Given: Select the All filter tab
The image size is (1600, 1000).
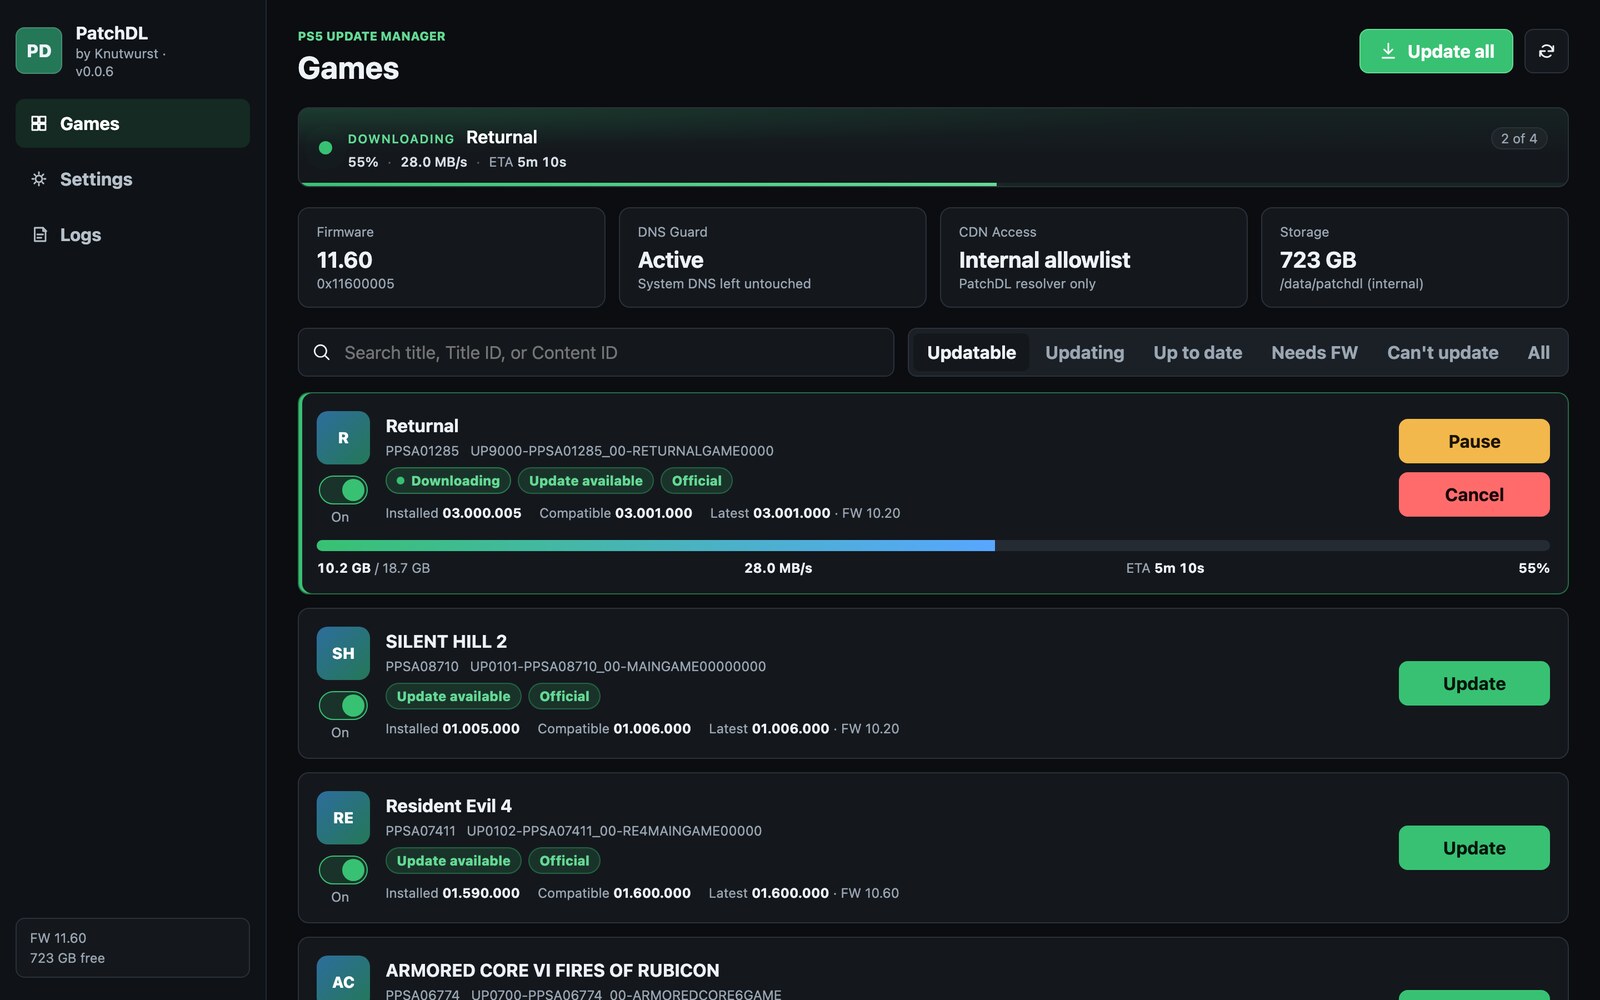Looking at the screenshot, I should pos(1538,352).
